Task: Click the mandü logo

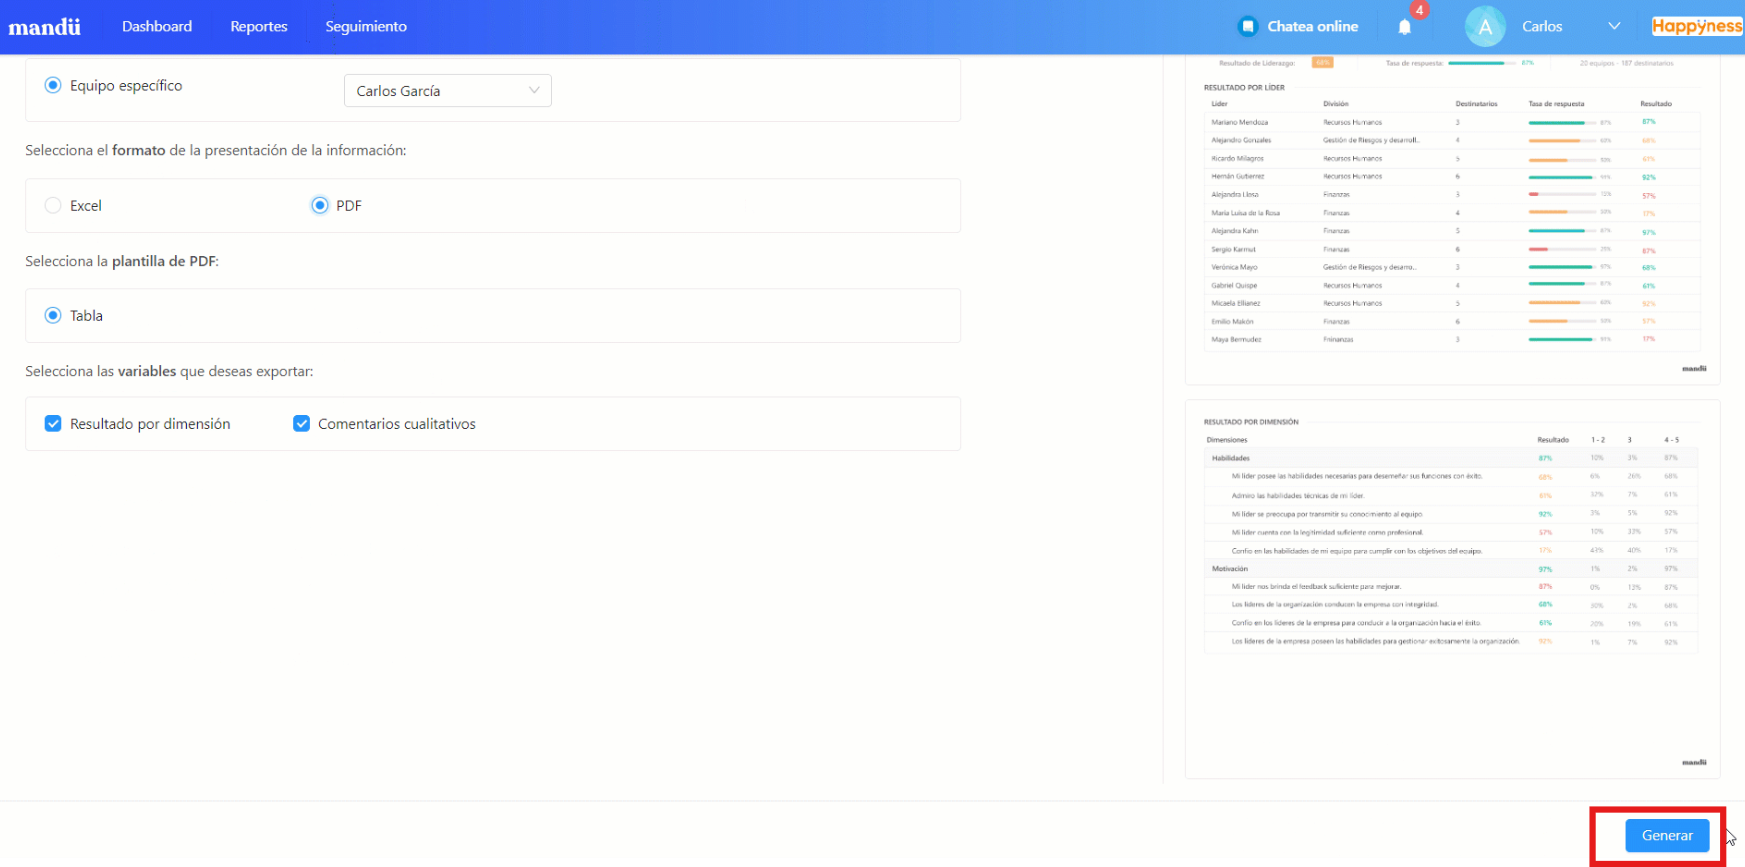Action: (x=44, y=27)
